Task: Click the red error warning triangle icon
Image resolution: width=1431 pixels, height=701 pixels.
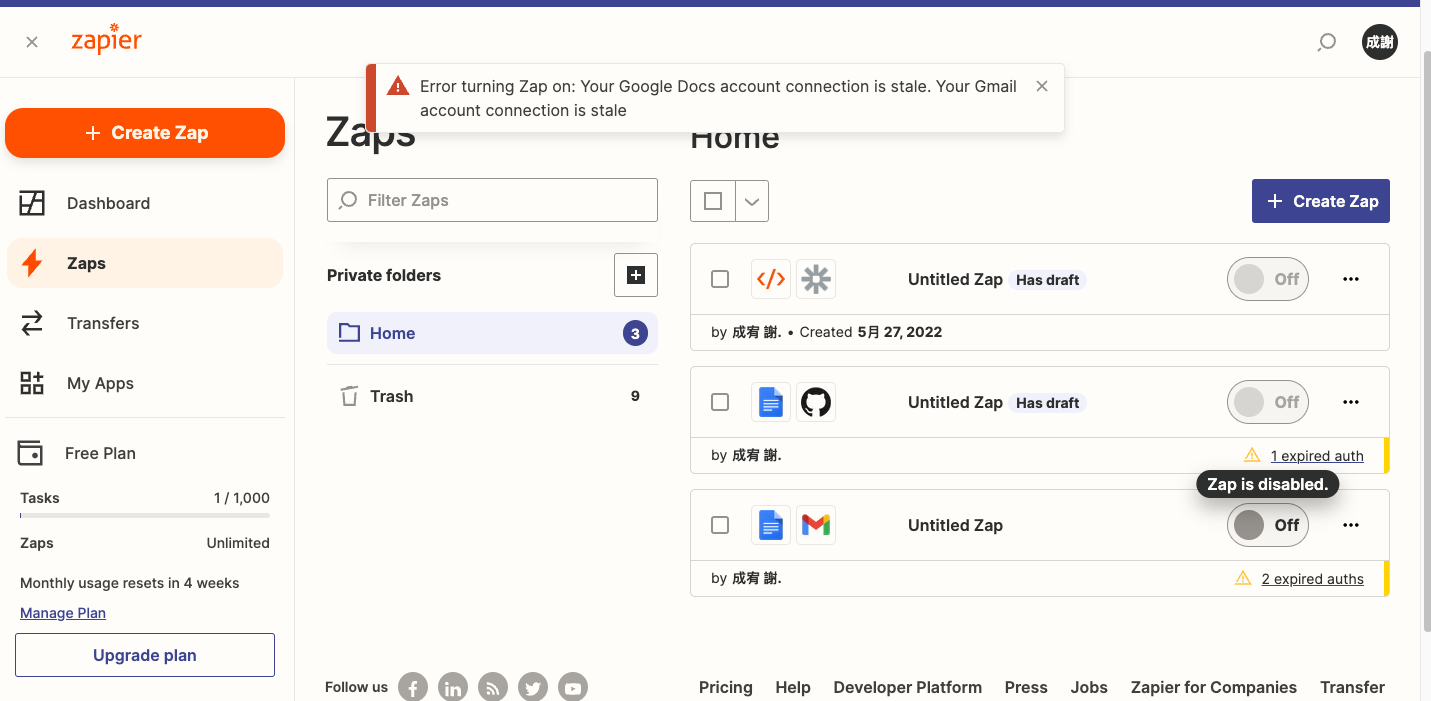Action: 398,86
